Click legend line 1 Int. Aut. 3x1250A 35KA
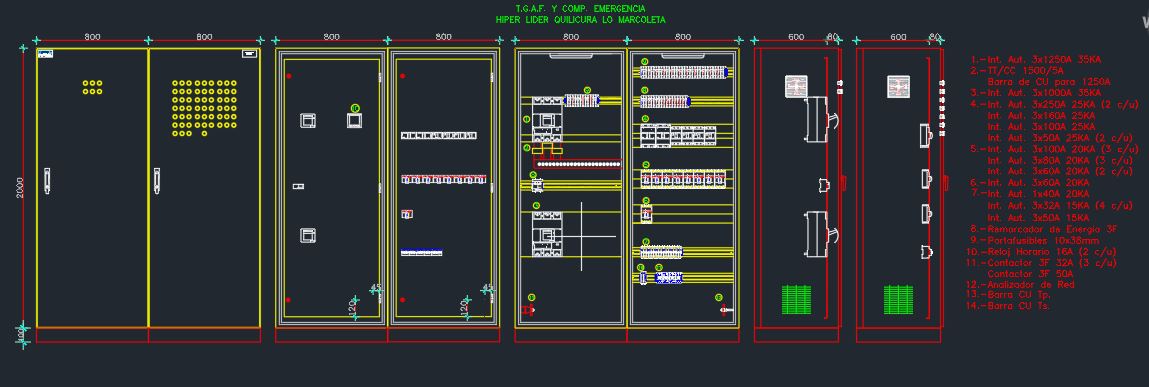The width and height of the screenshot is (1149, 387). point(1035,60)
